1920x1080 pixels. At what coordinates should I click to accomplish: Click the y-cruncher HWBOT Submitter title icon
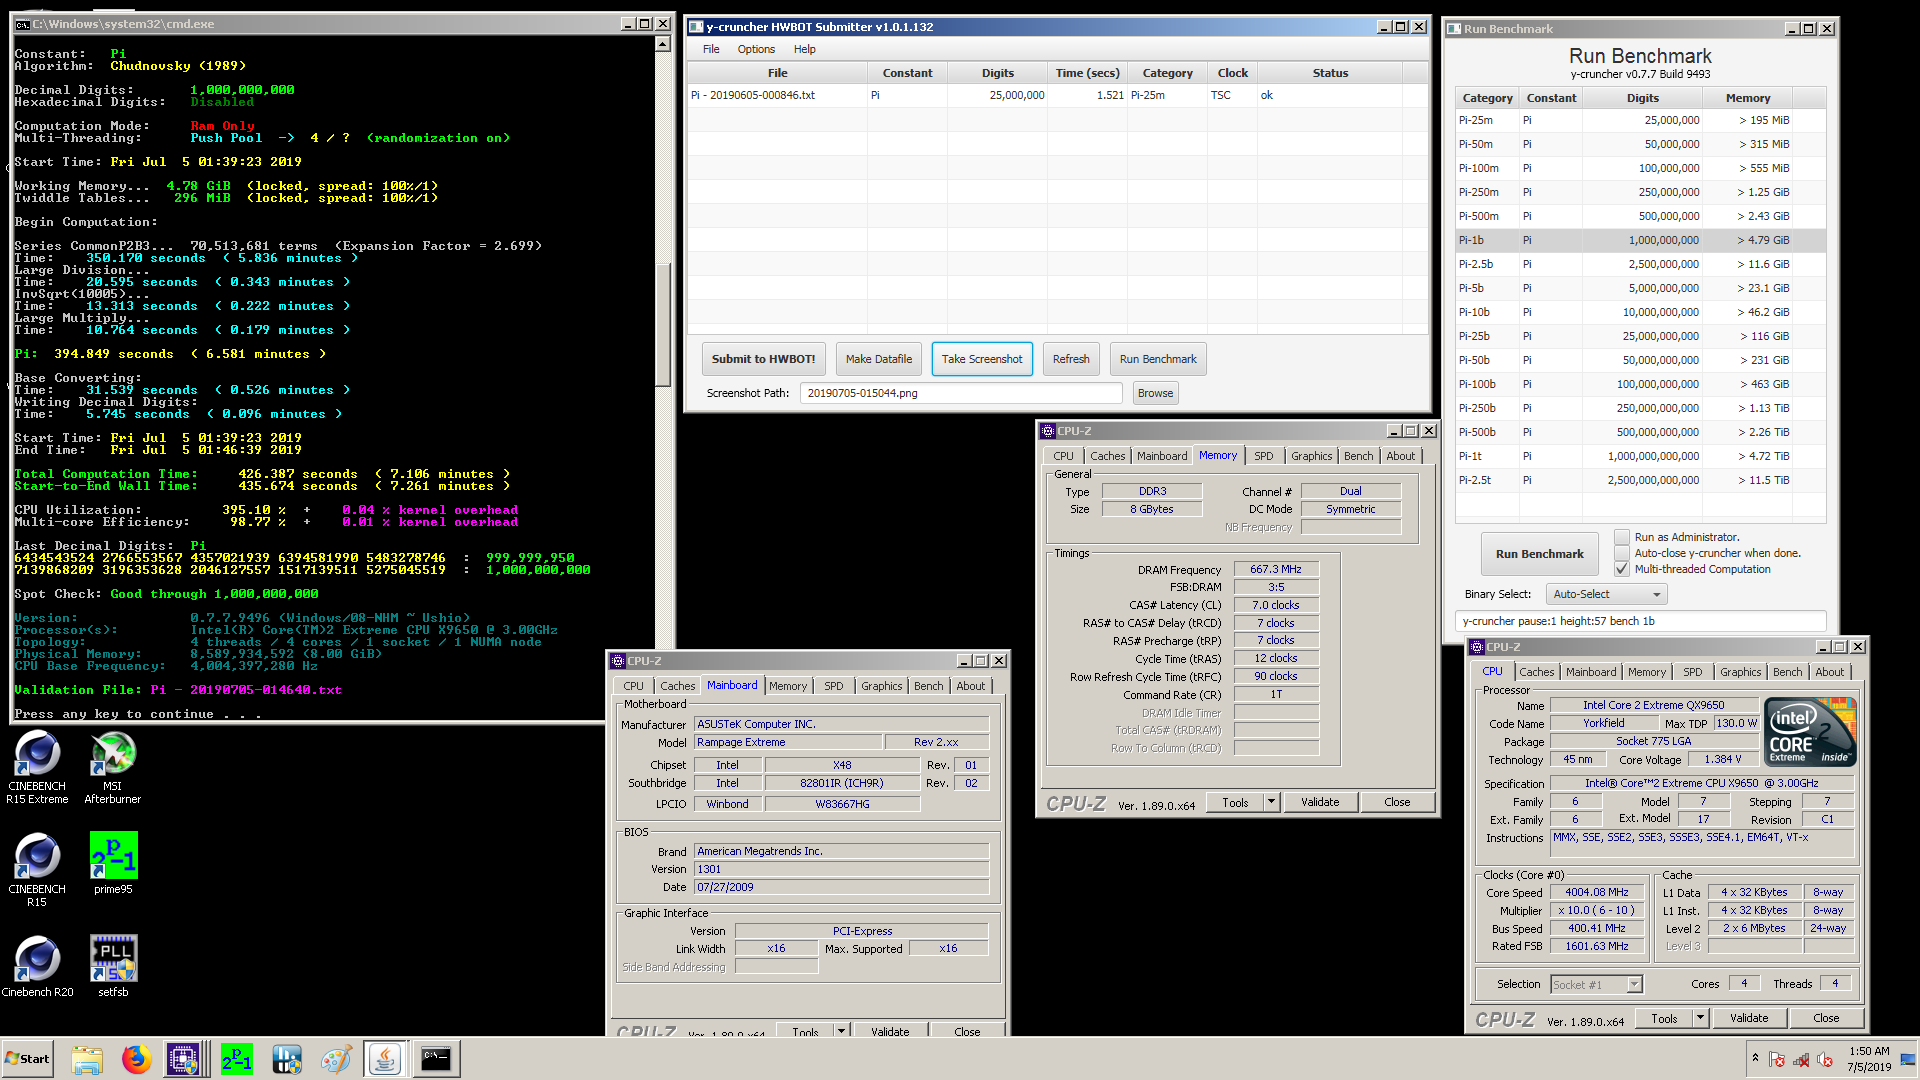[x=697, y=27]
